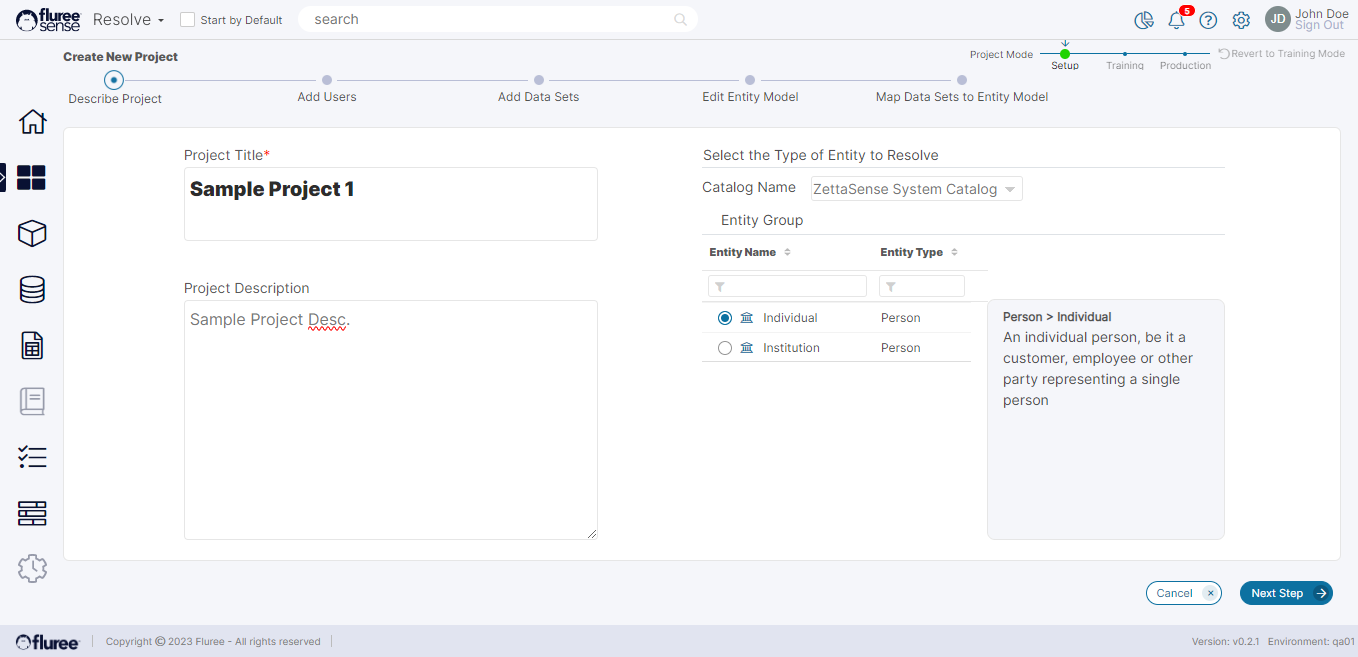Go to the Add Users step

coord(327,81)
